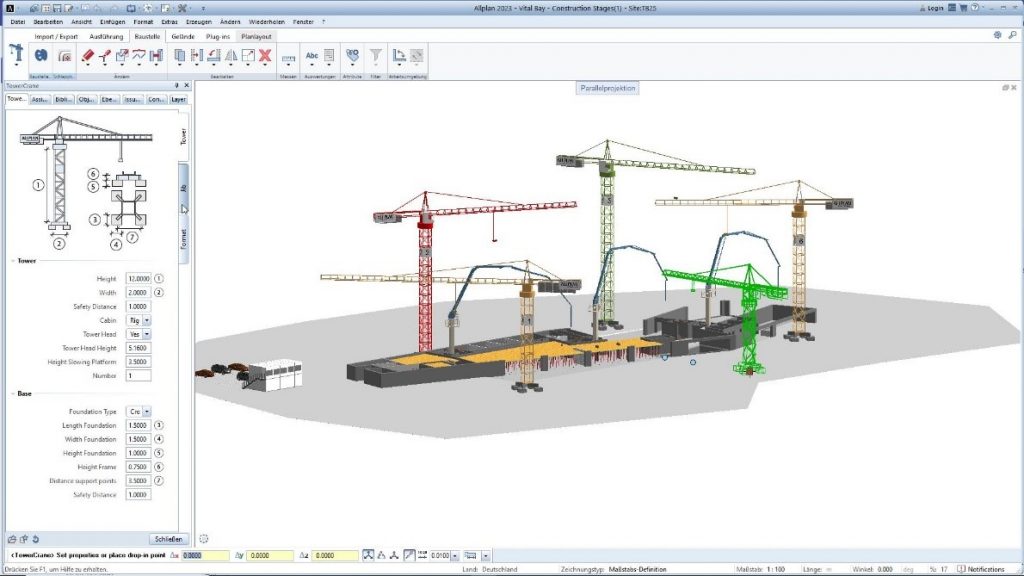
Task: Click the mirror tool icon in Bearbeiten group
Action: [230, 57]
